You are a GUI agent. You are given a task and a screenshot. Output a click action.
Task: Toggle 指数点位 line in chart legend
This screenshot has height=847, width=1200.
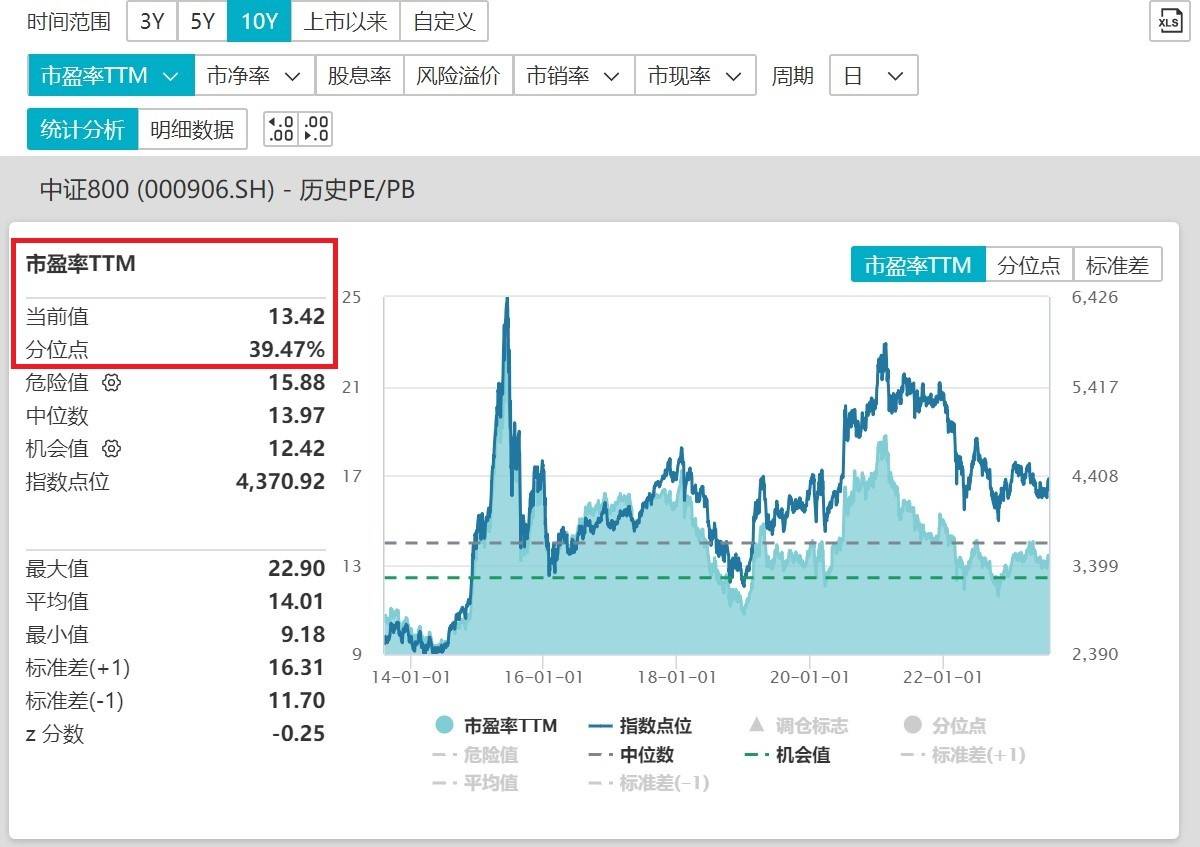tap(641, 725)
